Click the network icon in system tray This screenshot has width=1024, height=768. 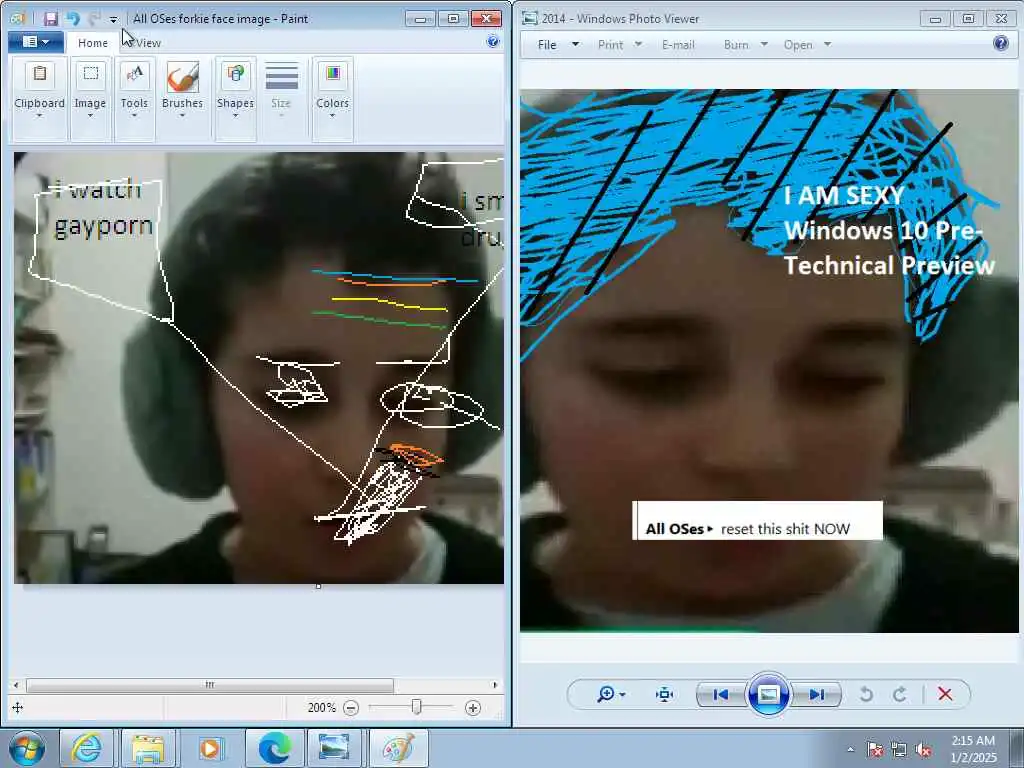click(x=899, y=750)
